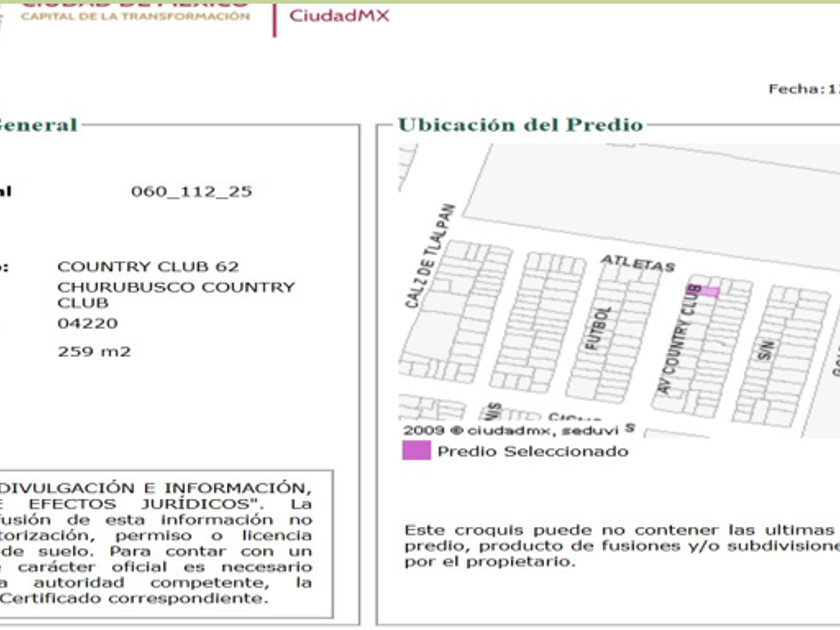Click the purple 'Predio Seleccionado' legend swatch
840x630 pixels.
click(416, 450)
